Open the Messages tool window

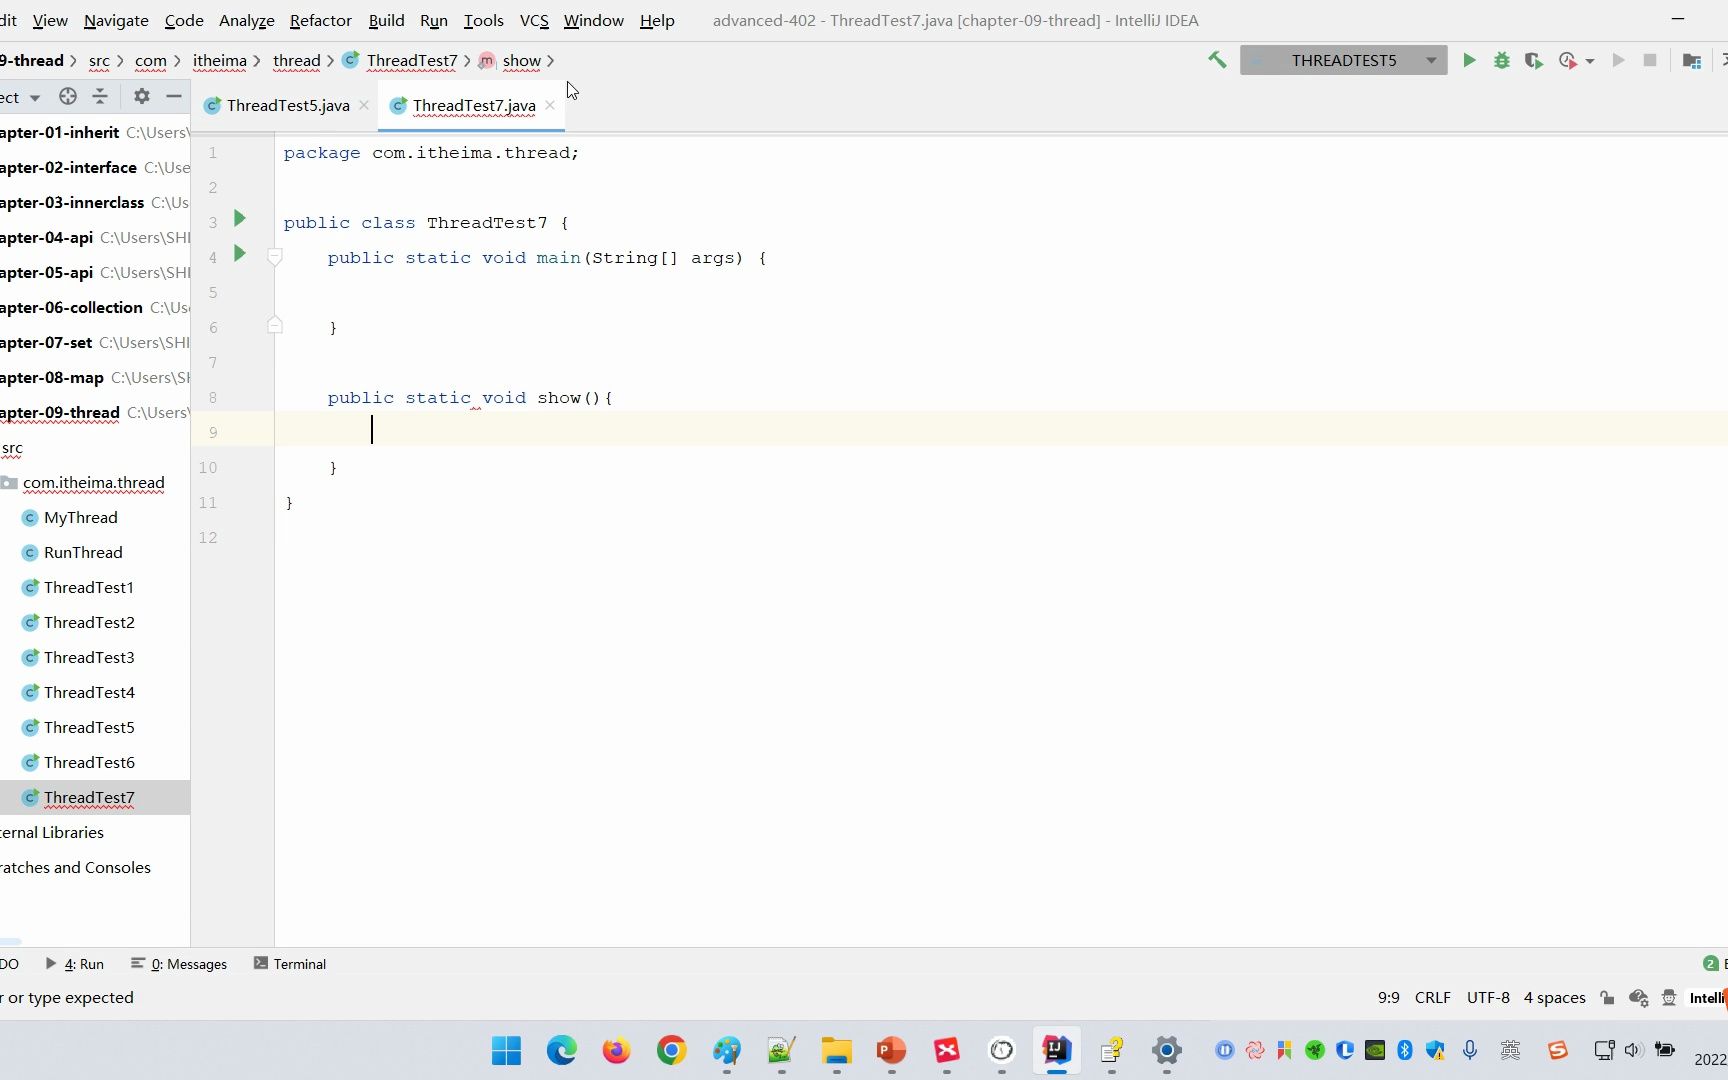pos(179,964)
